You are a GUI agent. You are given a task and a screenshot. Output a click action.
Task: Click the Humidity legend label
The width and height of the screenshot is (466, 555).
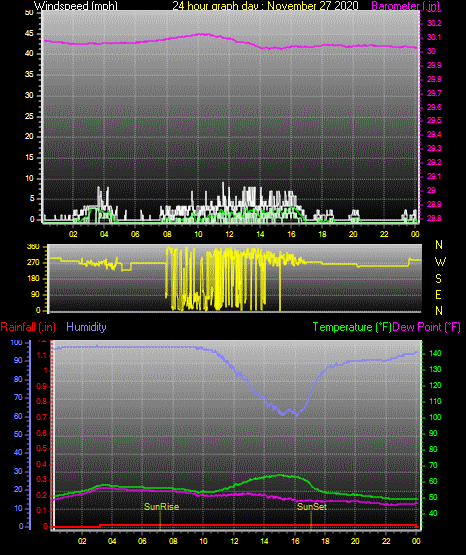pos(86,327)
